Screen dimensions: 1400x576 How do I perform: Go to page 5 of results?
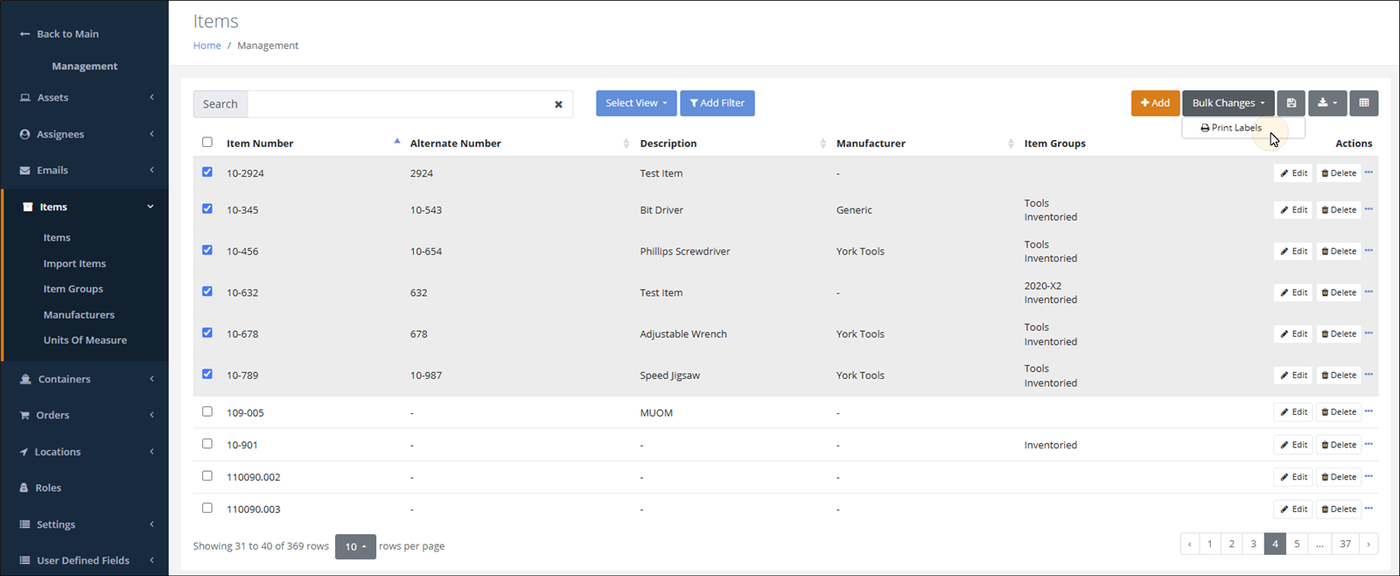(1296, 544)
